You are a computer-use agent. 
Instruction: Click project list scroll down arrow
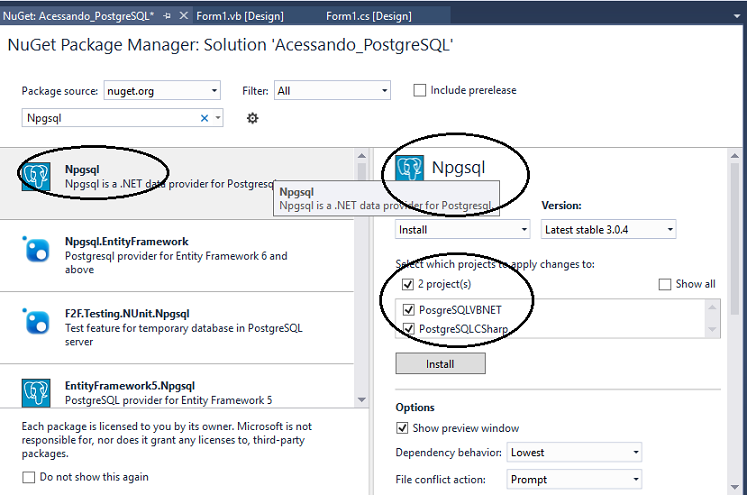click(x=712, y=329)
